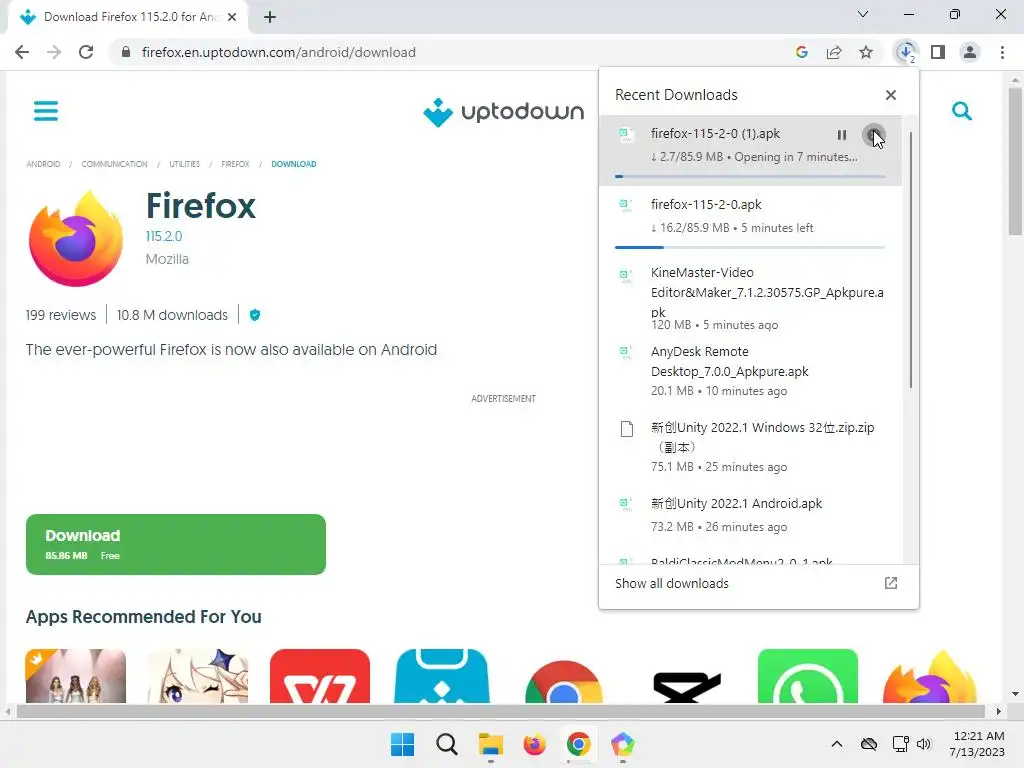1024x768 pixels.
Task: Open the ANDROID breadcrumb
Action: (x=43, y=164)
